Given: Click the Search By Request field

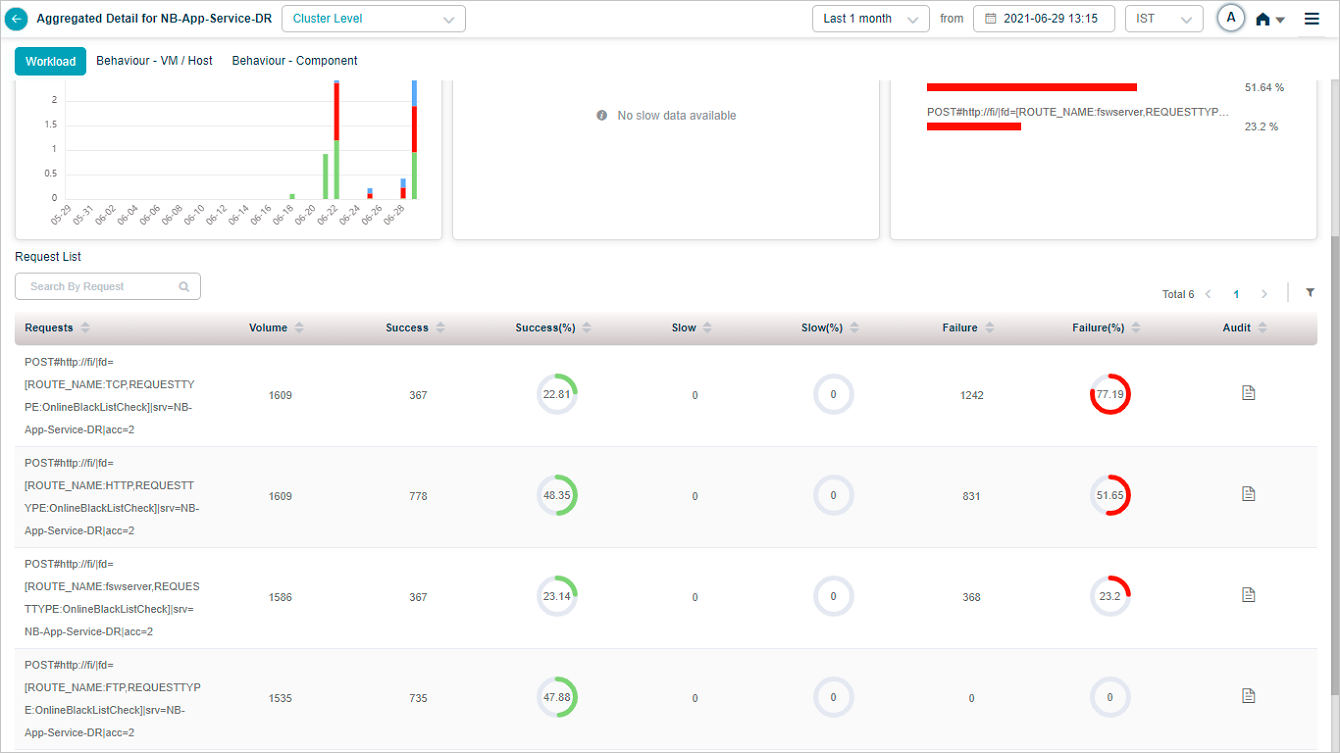Looking at the screenshot, I should 100,287.
